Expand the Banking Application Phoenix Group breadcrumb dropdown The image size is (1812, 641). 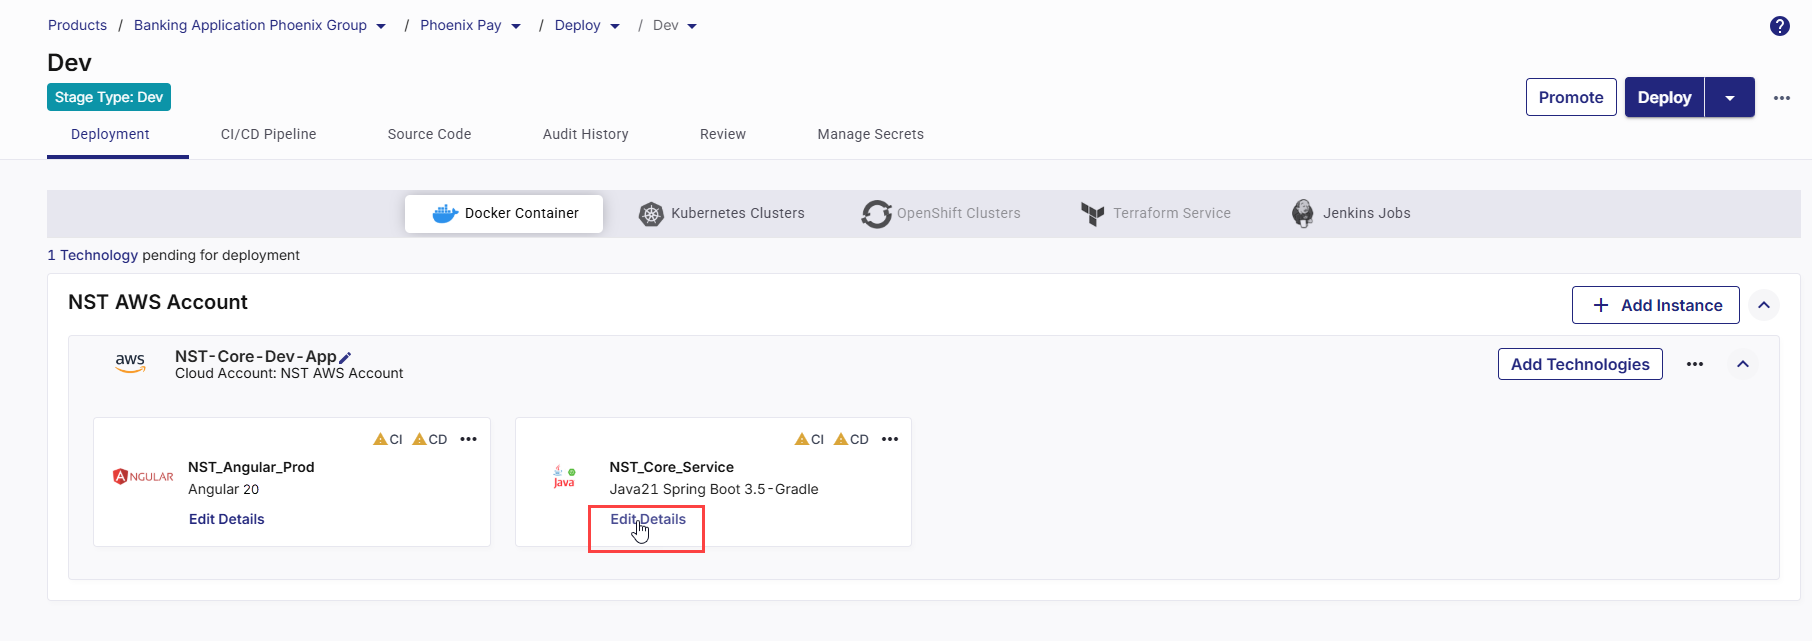pos(381,27)
